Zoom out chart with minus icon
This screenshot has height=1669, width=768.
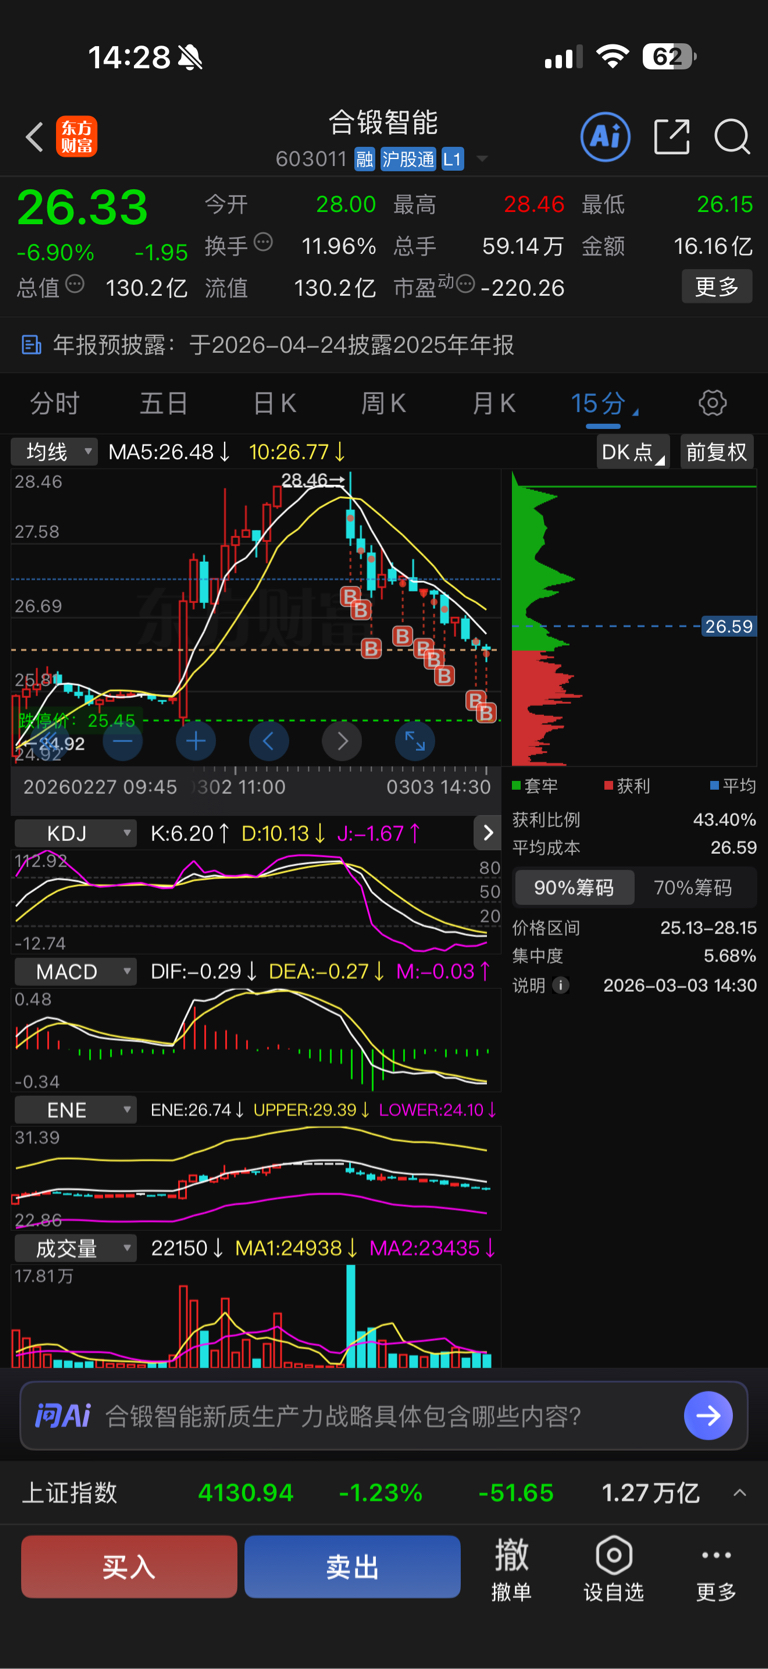click(123, 741)
